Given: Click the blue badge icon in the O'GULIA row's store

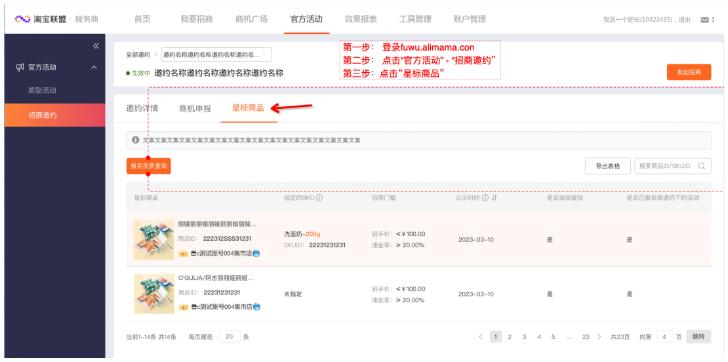Looking at the screenshot, I should [256, 307].
